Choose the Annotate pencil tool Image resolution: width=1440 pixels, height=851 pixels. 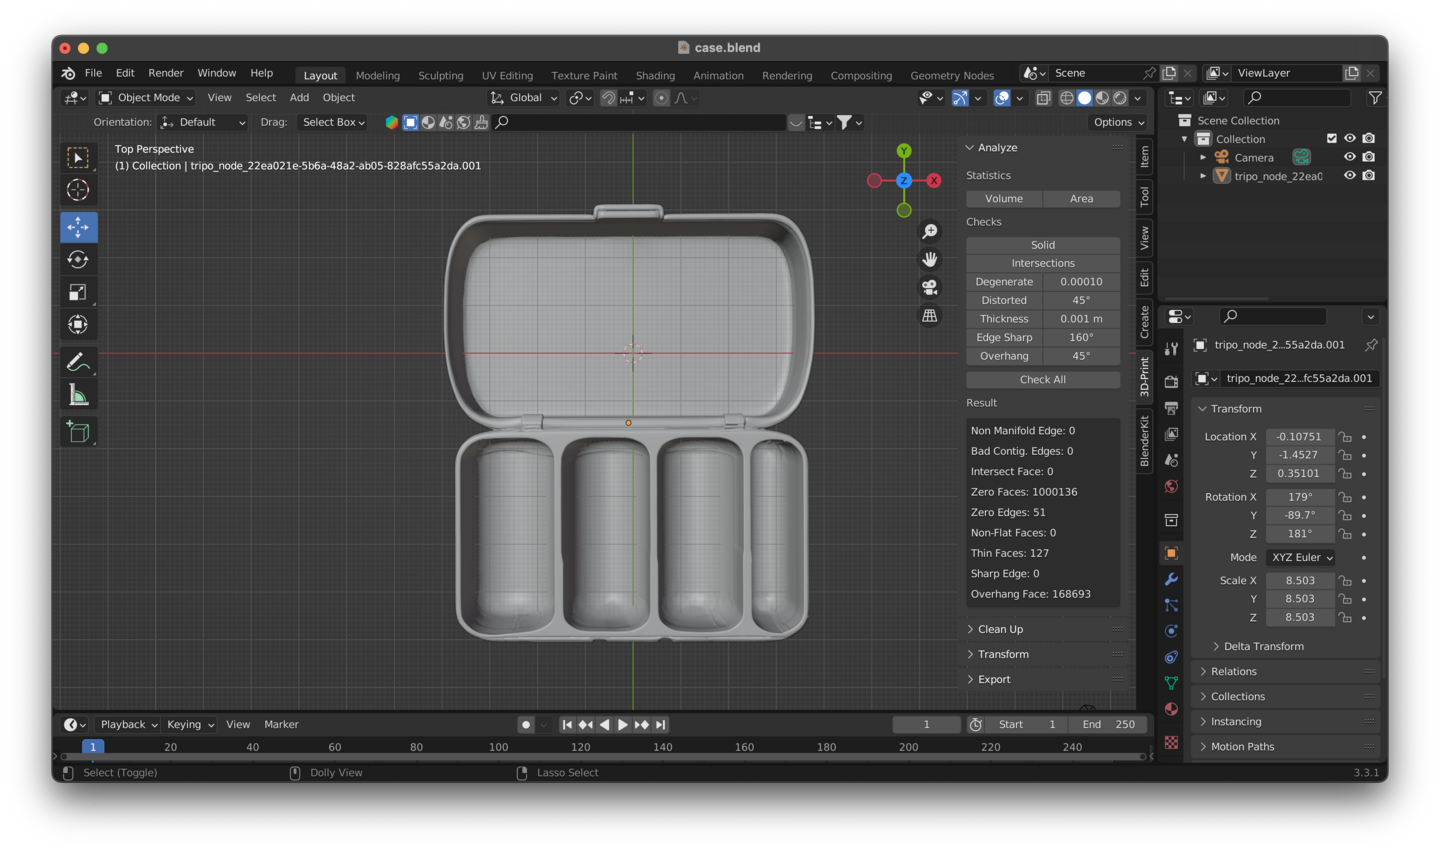[x=78, y=362]
